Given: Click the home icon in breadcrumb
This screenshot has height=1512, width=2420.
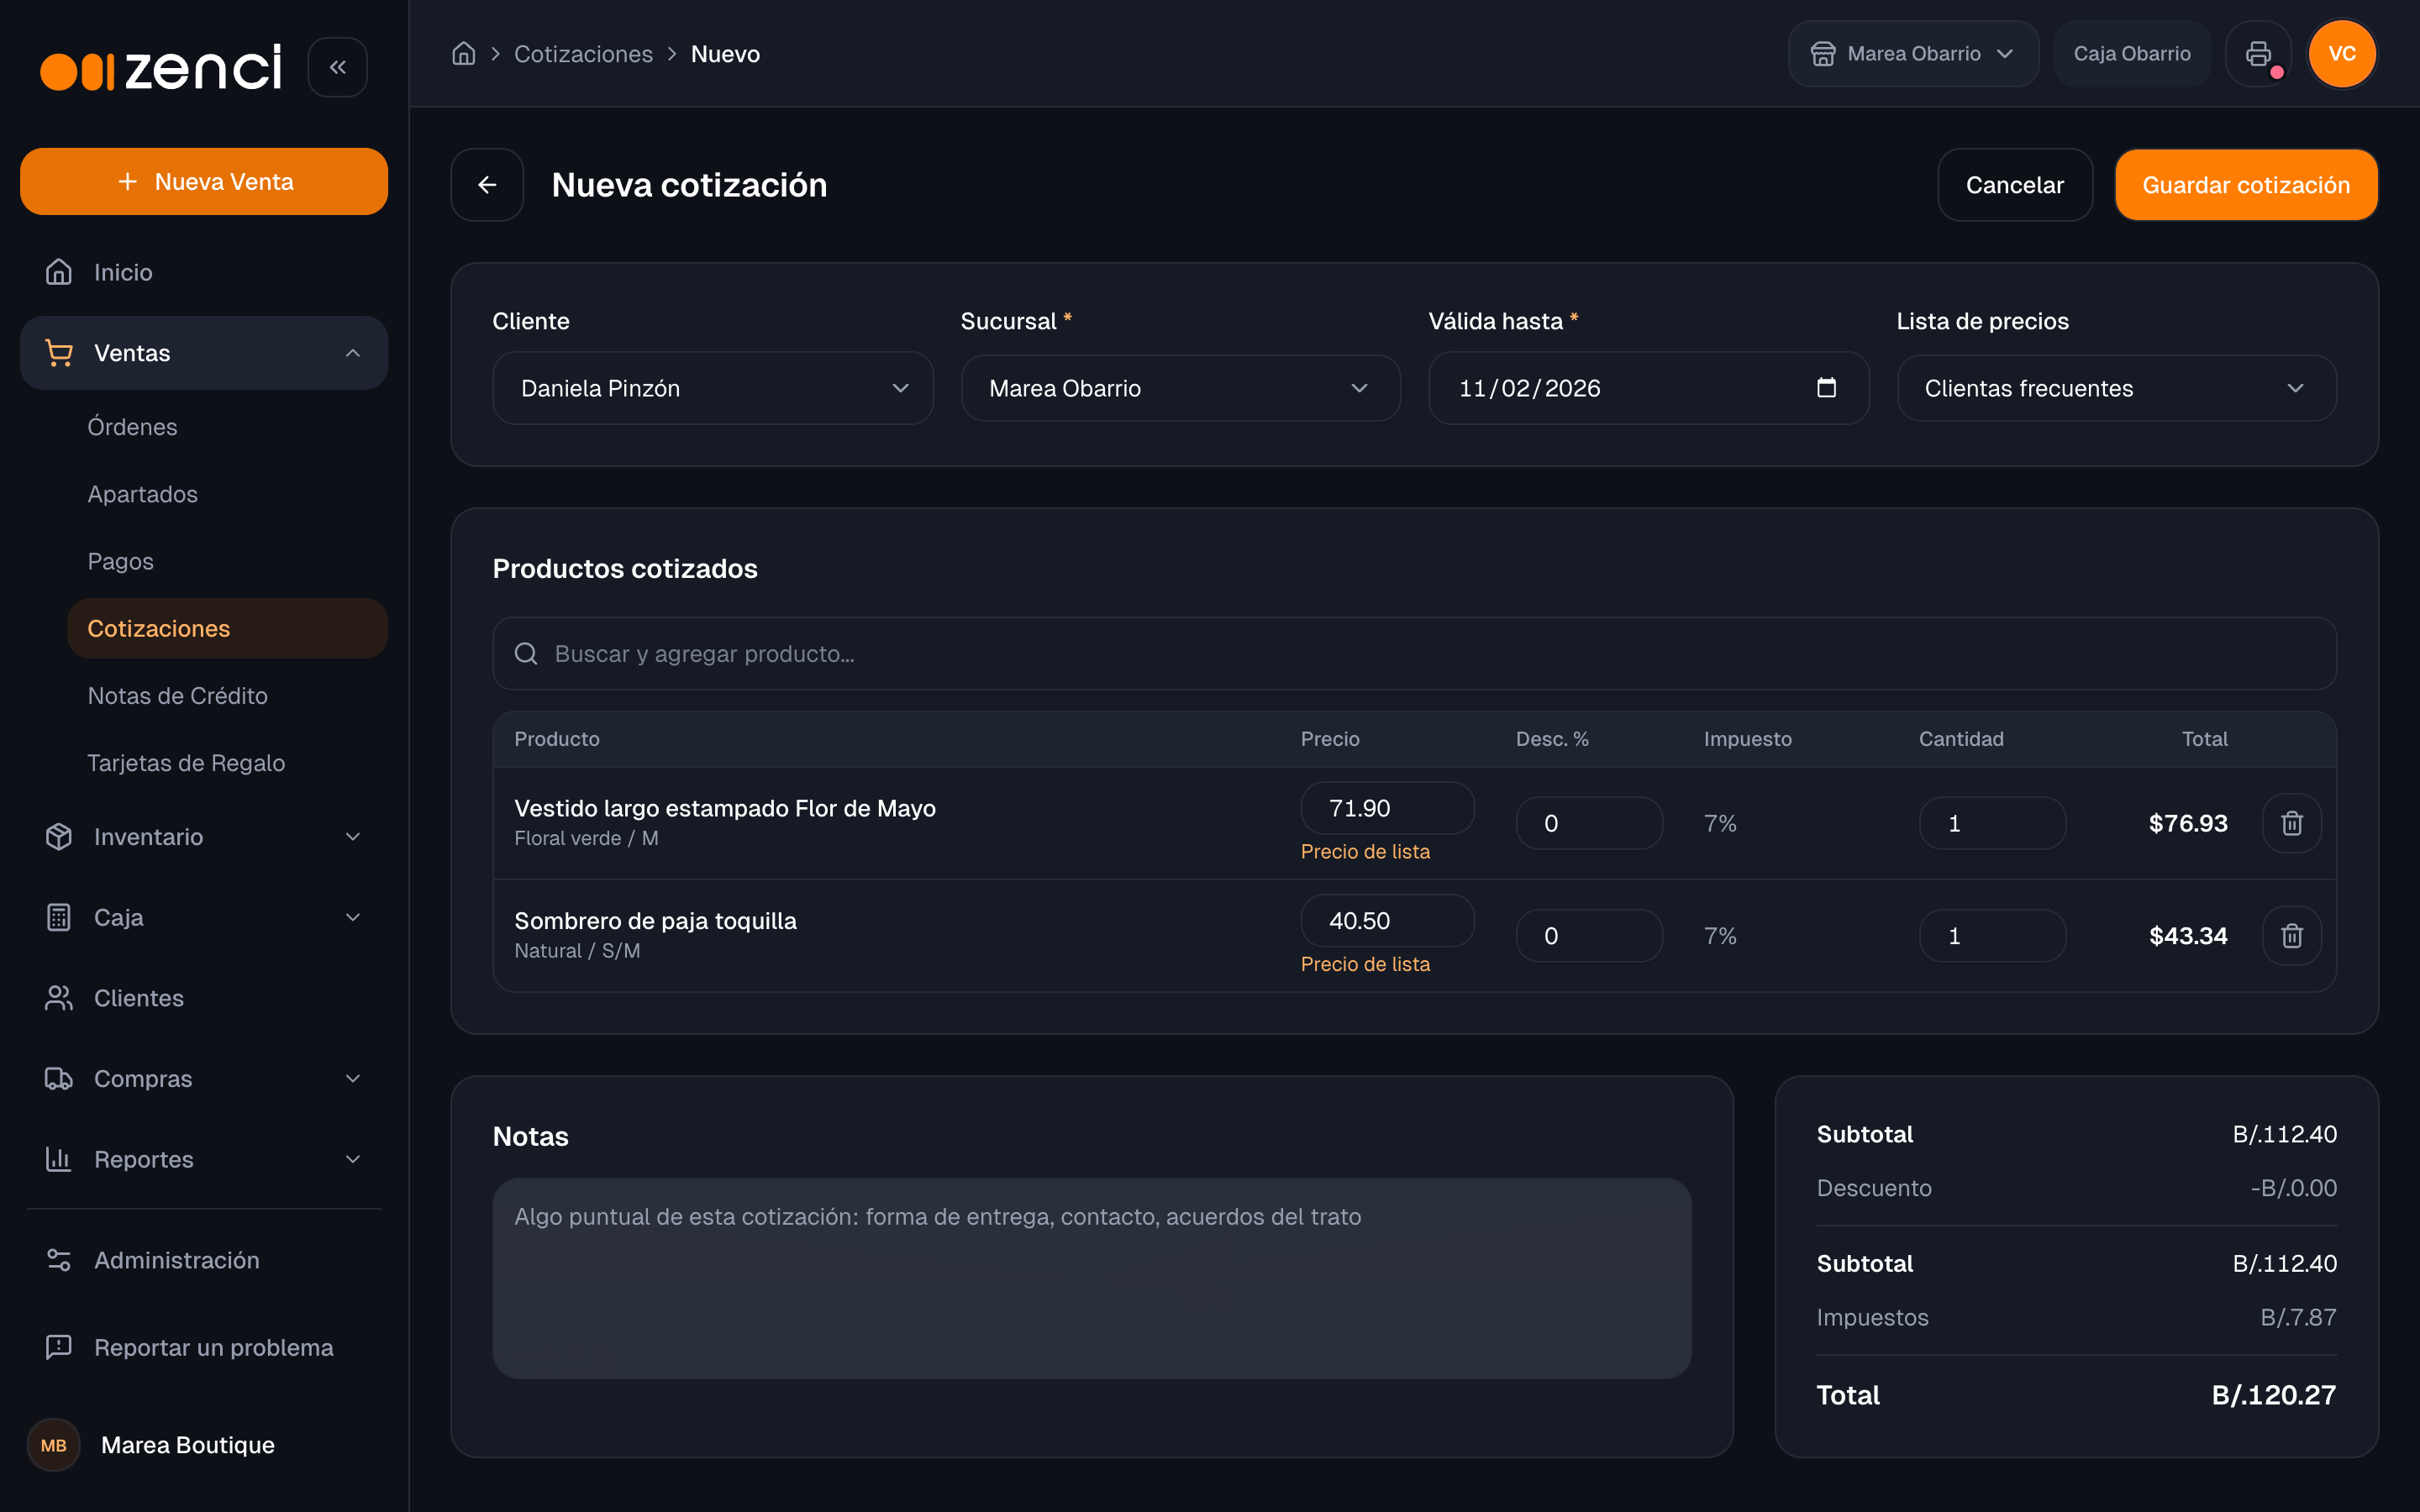Looking at the screenshot, I should 464,54.
